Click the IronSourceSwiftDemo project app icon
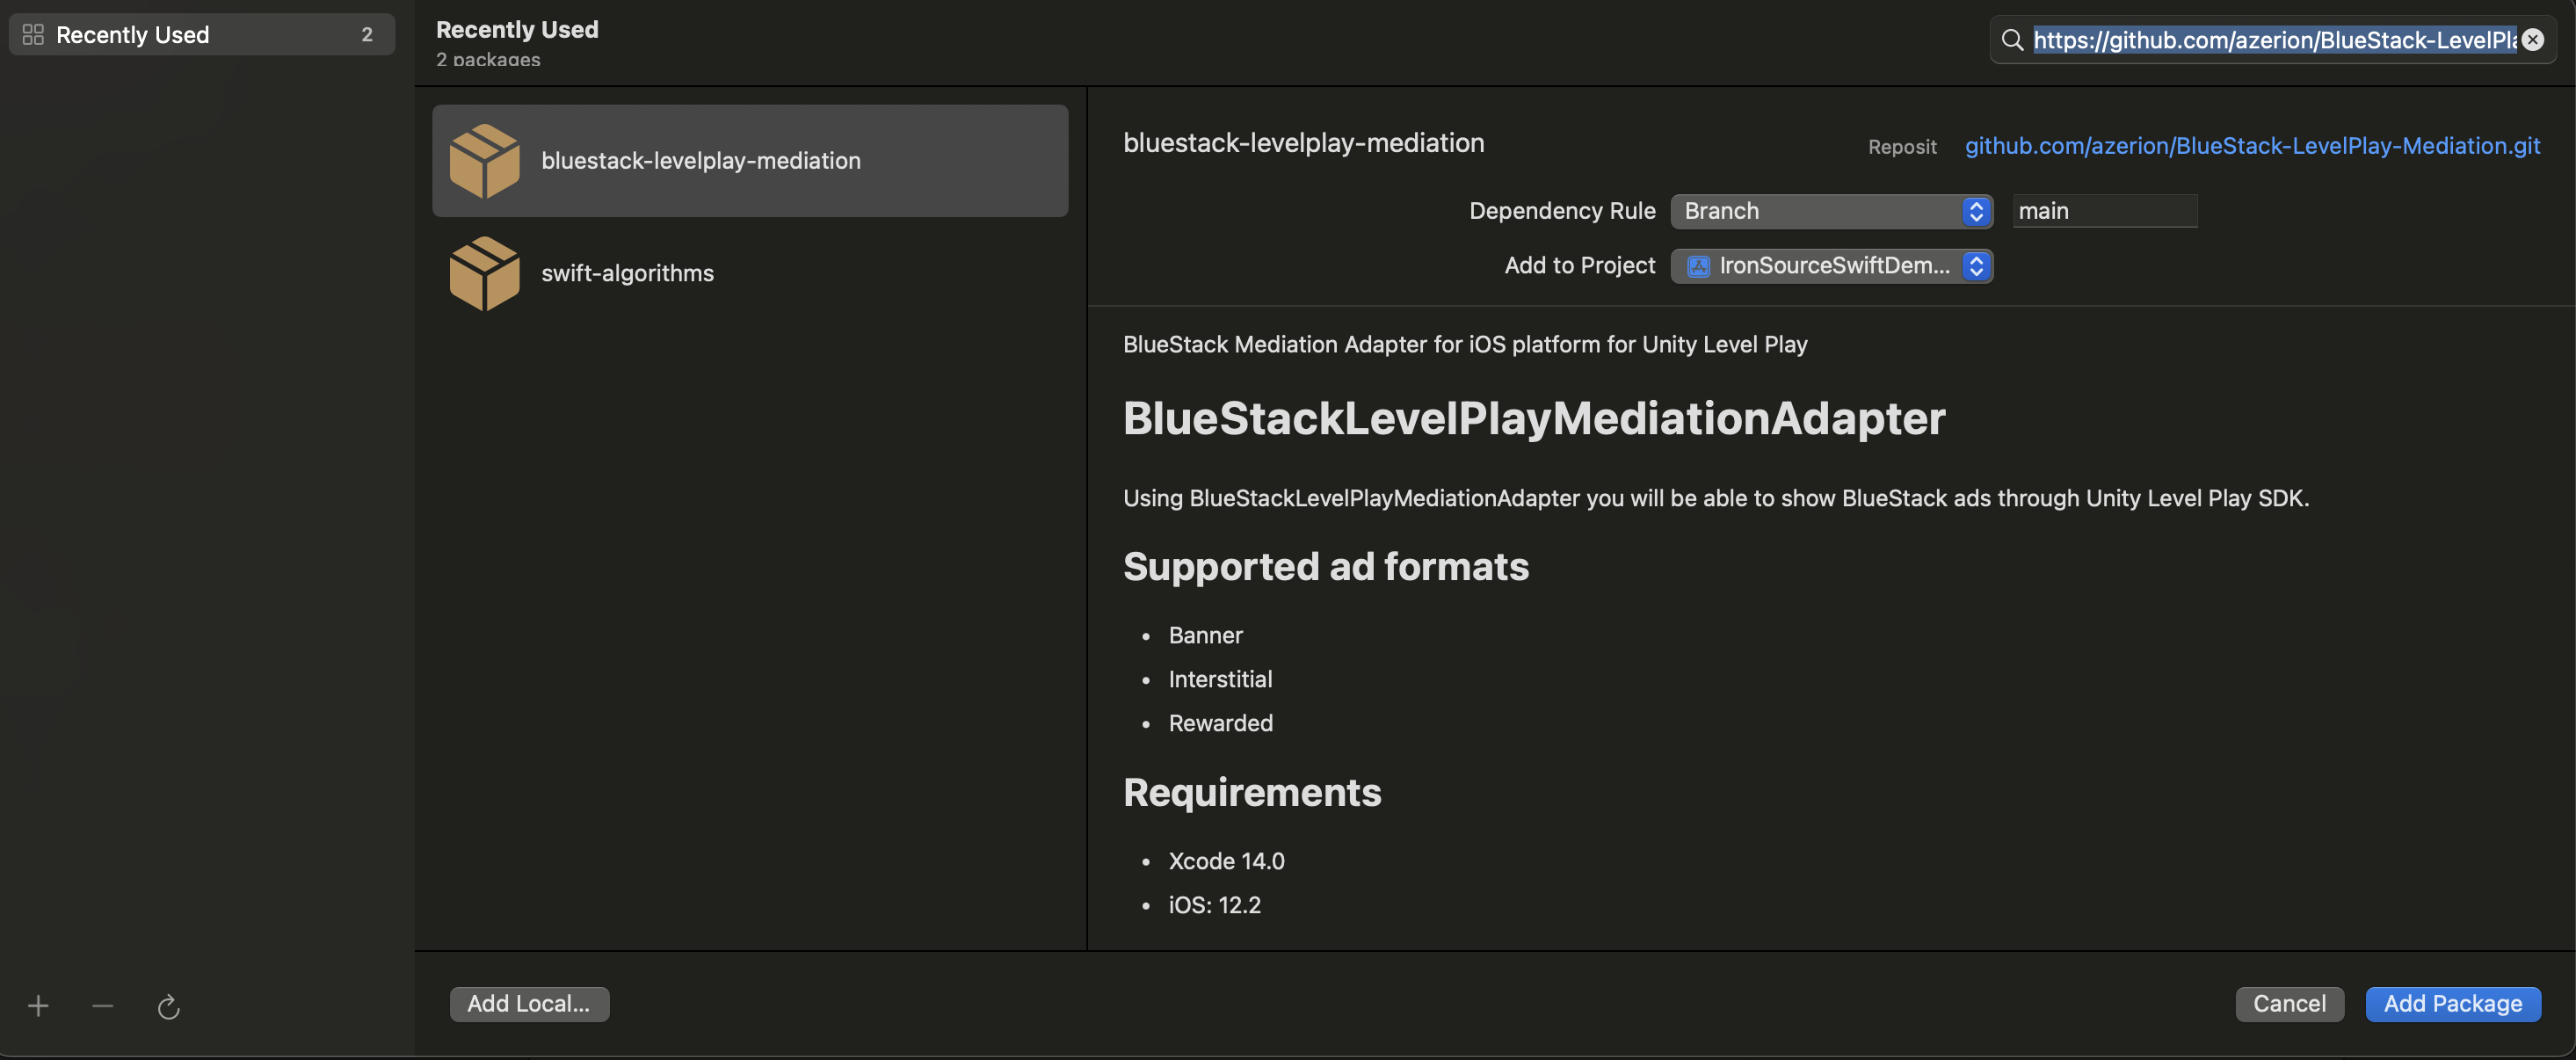 [x=1698, y=266]
